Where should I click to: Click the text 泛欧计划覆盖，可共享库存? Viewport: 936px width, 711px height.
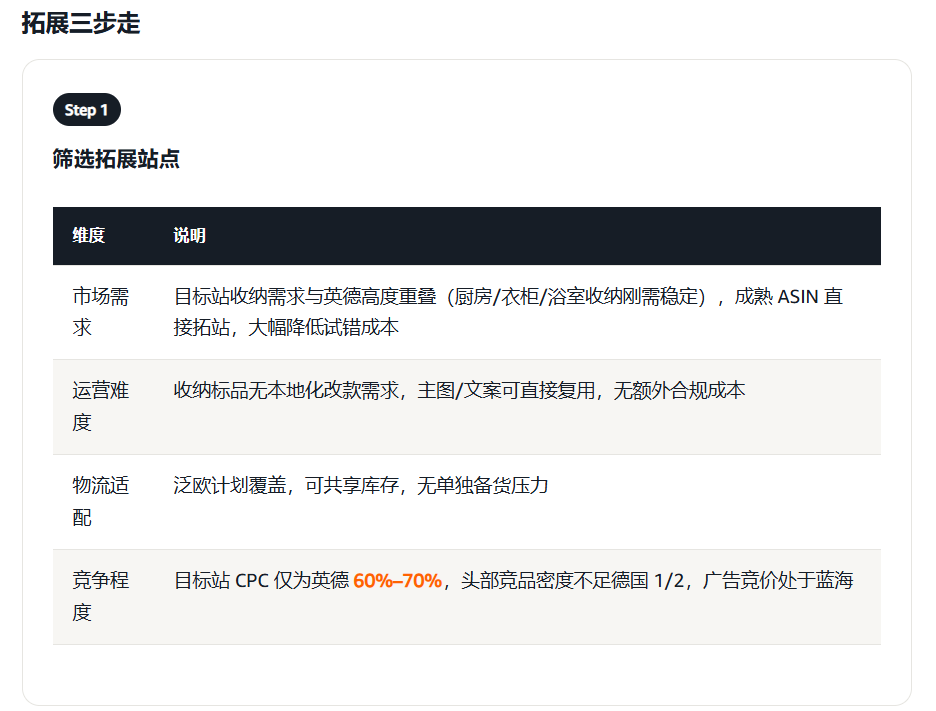tap(285, 485)
